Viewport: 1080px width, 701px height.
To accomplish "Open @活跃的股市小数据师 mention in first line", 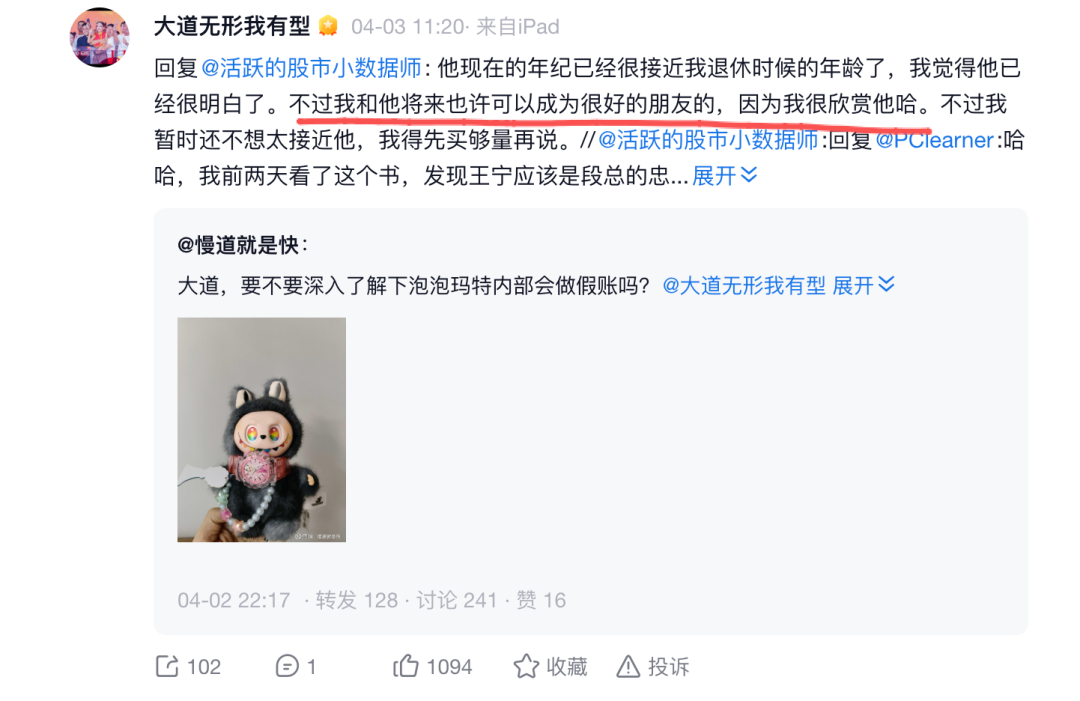I will coord(311,68).
